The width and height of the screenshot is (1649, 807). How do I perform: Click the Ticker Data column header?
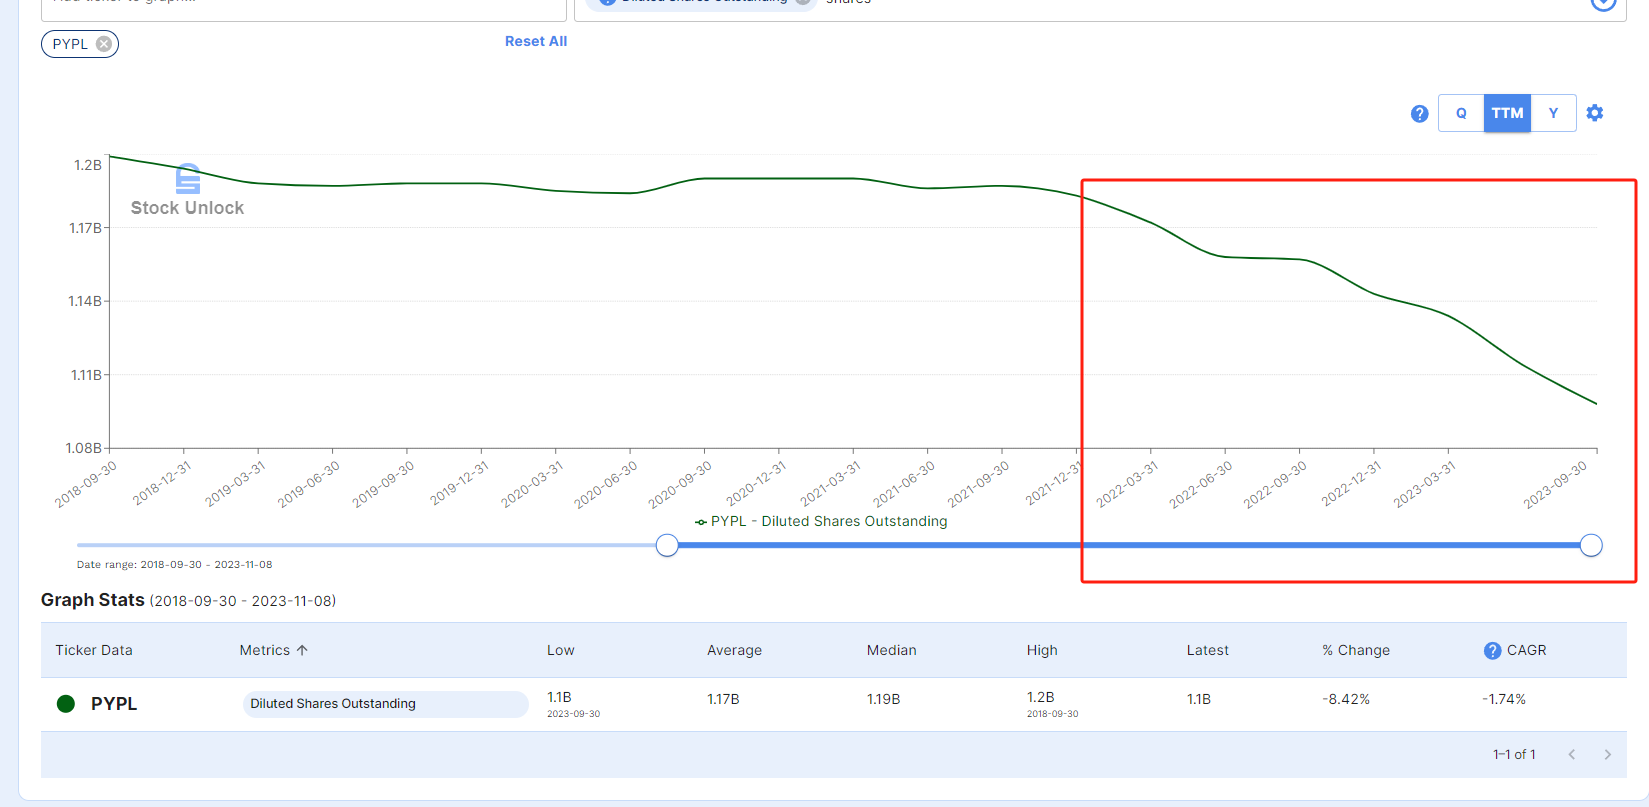pos(94,650)
